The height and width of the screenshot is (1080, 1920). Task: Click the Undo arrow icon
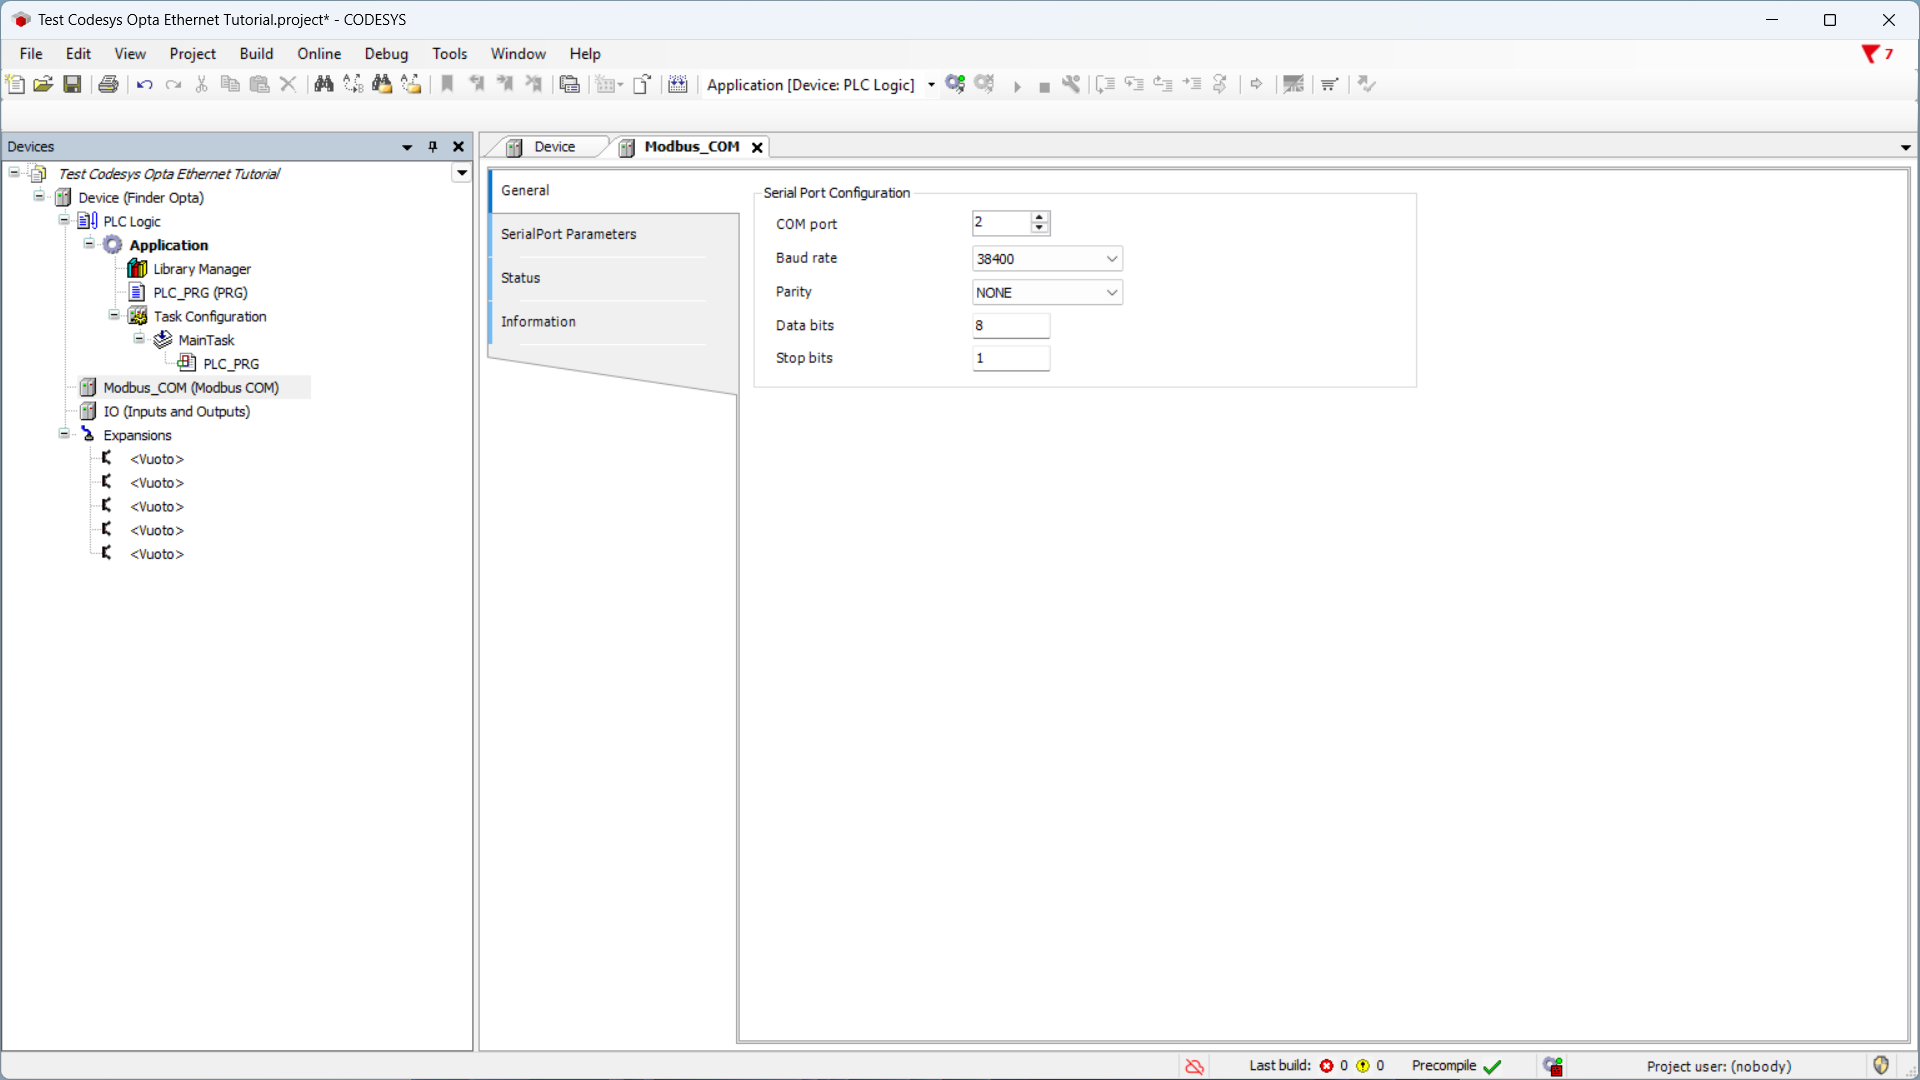click(x=144, y=84)
